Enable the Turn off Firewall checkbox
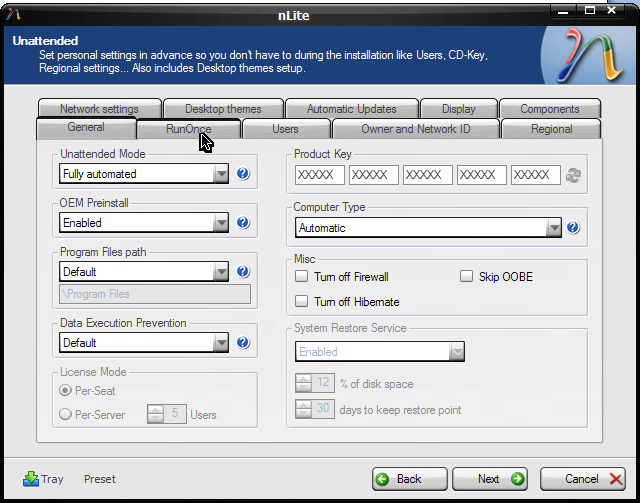The height and width of the screenshot is (503, 640). coord(301,276)
